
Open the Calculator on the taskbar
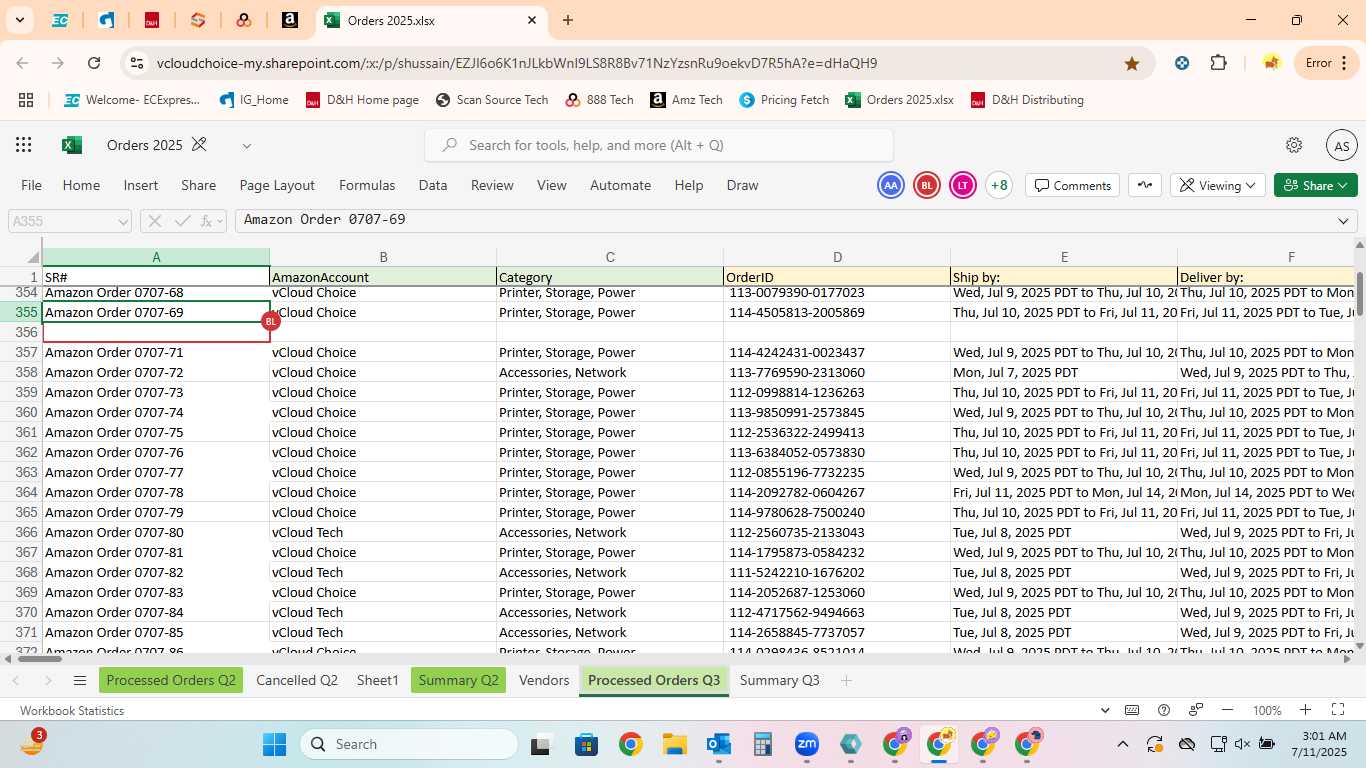tap(763, 744)
